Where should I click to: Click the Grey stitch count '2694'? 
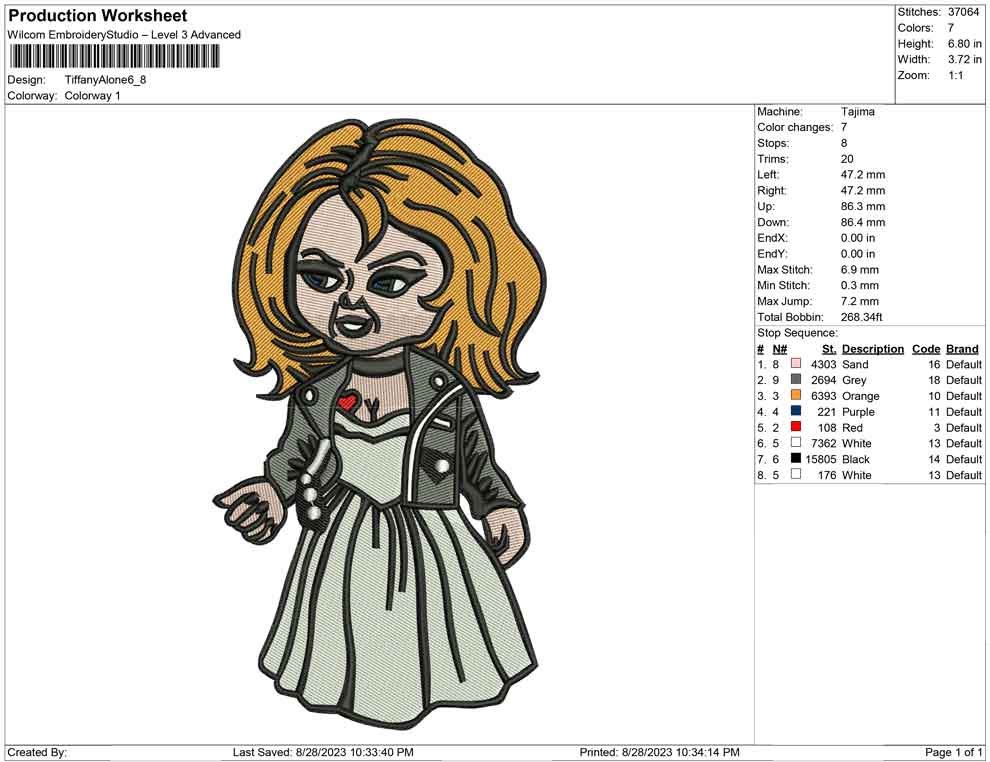[823, 380]
